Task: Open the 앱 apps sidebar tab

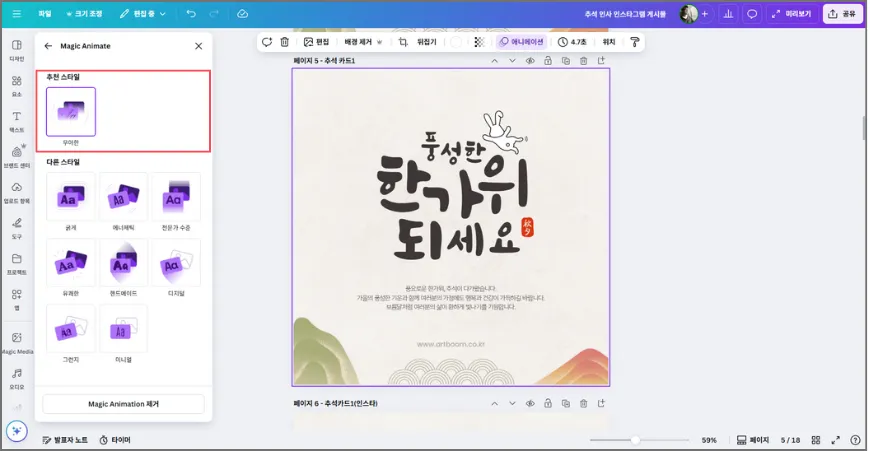Action: (17, 299)
